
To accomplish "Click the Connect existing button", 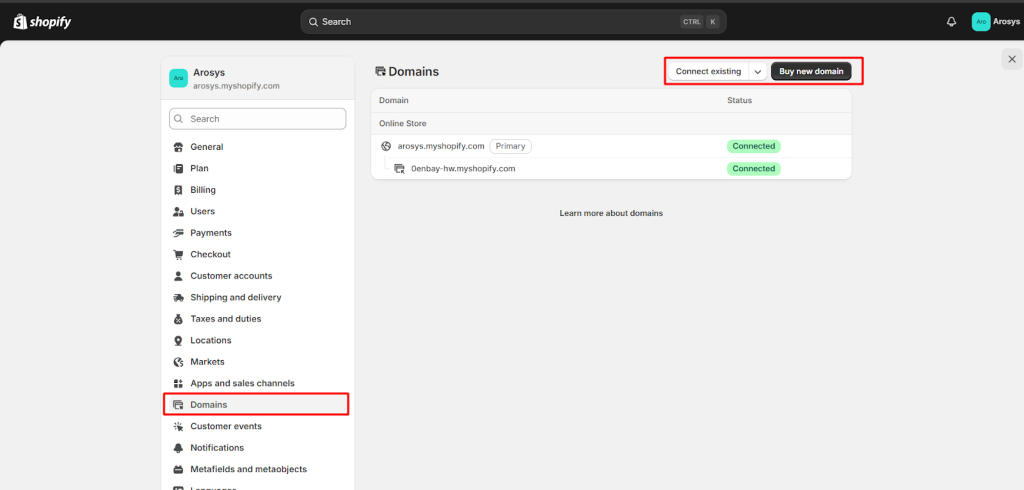I will (x=708, y=72).
